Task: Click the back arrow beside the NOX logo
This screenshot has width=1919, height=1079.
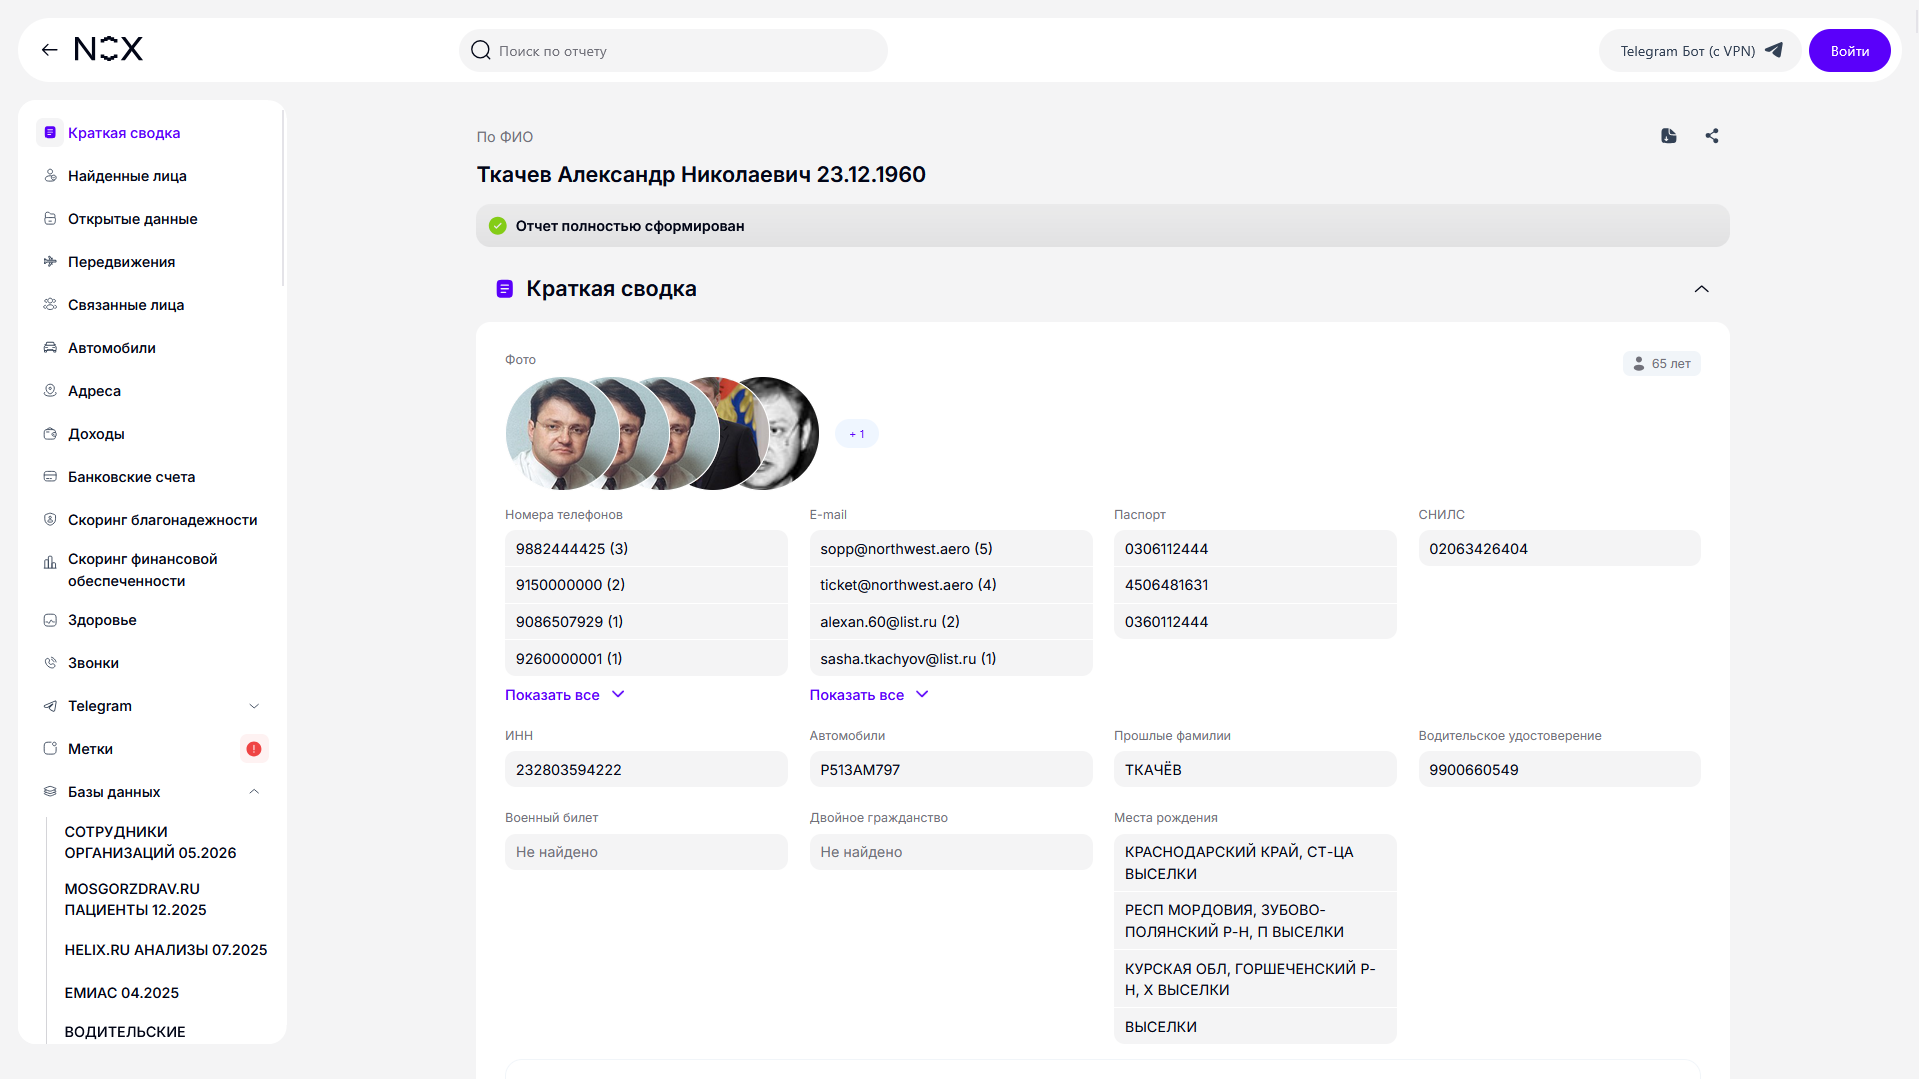Action: pos(49,50)
